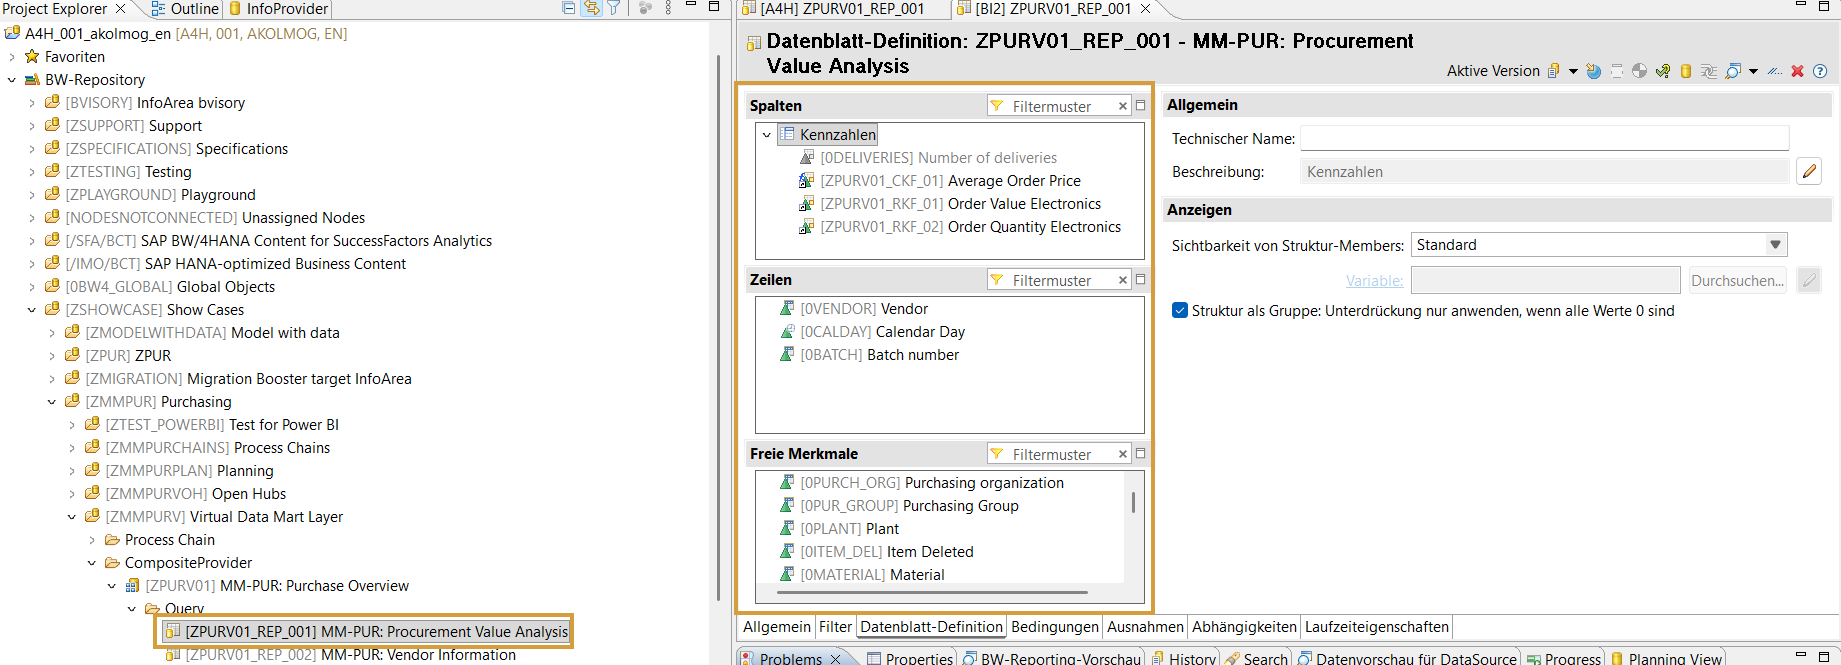Click the filter funnel icon in Project Explorer toolbar
Viewport: 1841px width, 665px height.
click(x=614, y=8)
